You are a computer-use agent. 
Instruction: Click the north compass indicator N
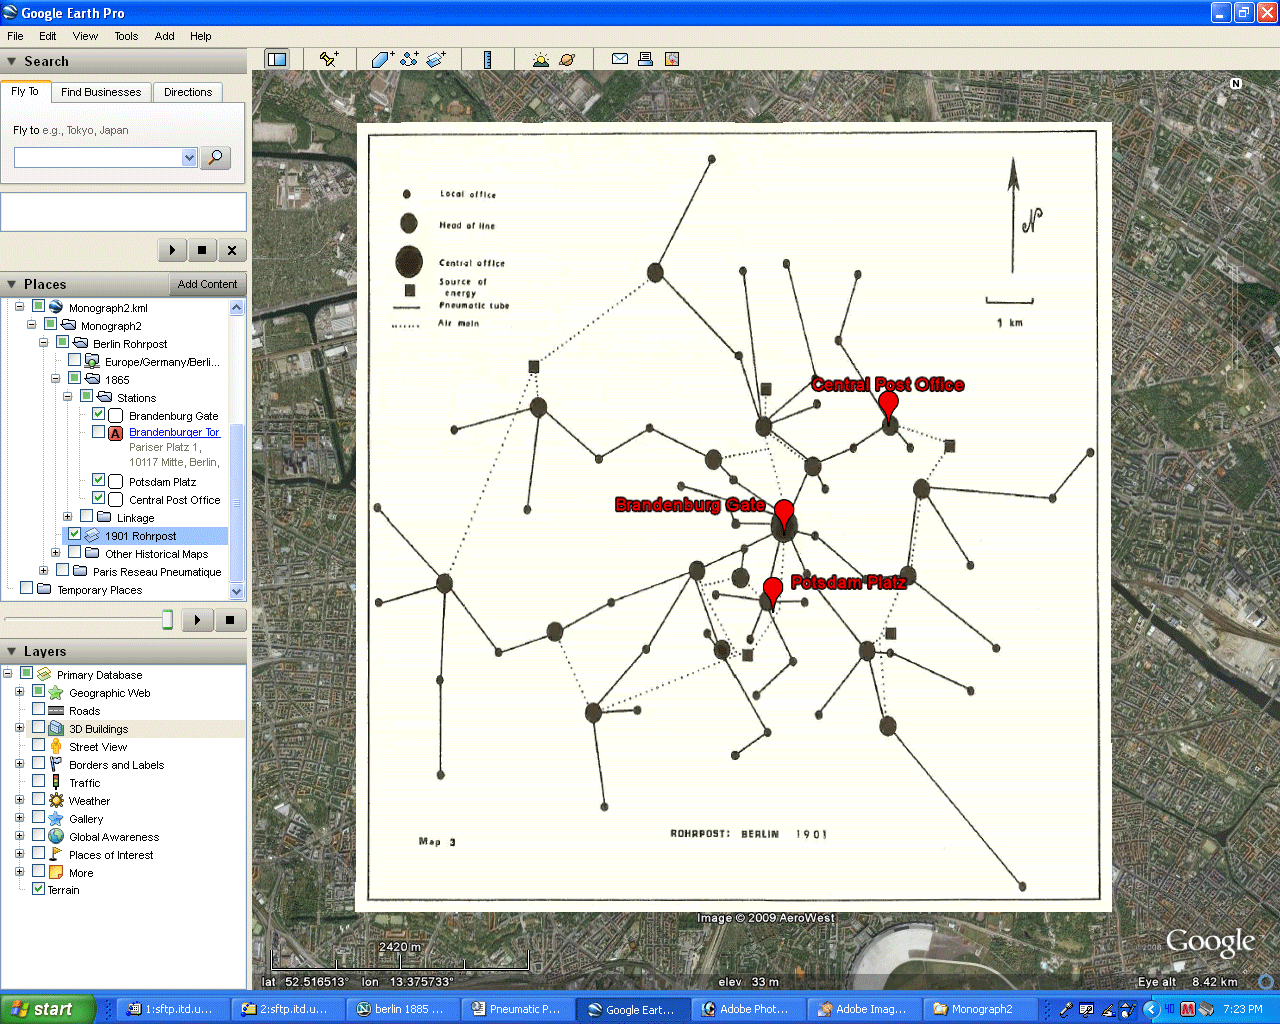pyautogui.click(x=1236, y=83)
